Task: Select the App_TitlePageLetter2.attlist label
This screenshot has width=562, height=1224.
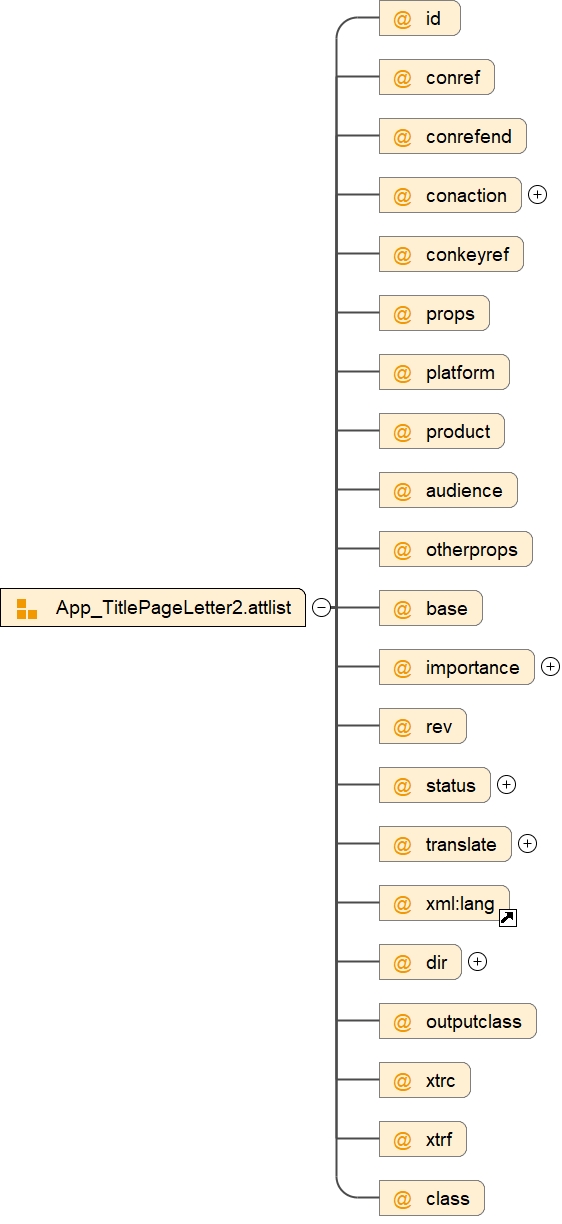Action: pos(174,608)
